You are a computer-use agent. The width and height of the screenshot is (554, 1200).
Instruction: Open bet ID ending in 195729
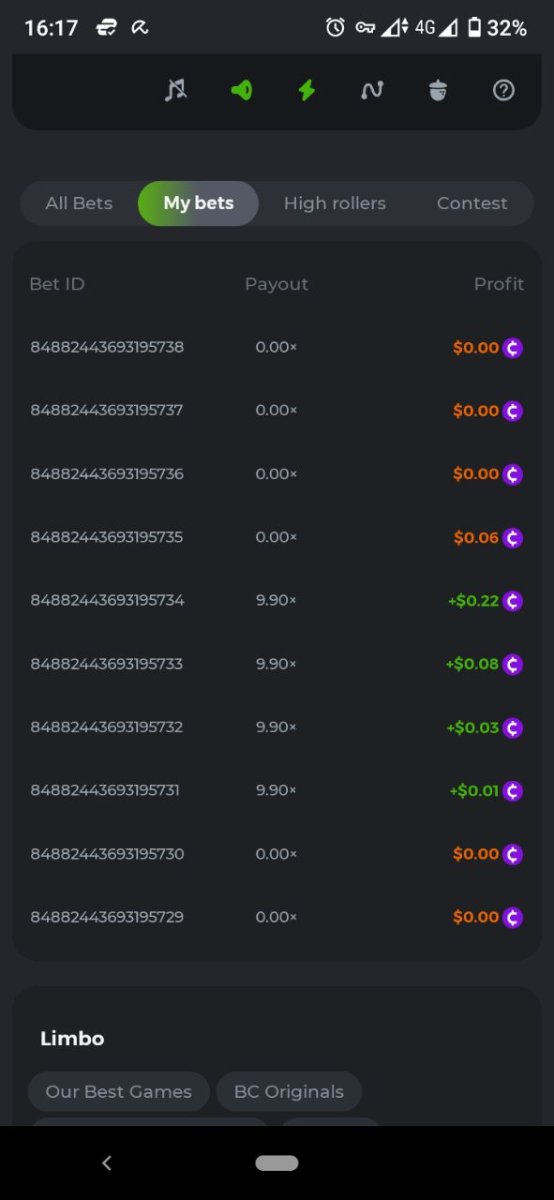tap(107, 917)
